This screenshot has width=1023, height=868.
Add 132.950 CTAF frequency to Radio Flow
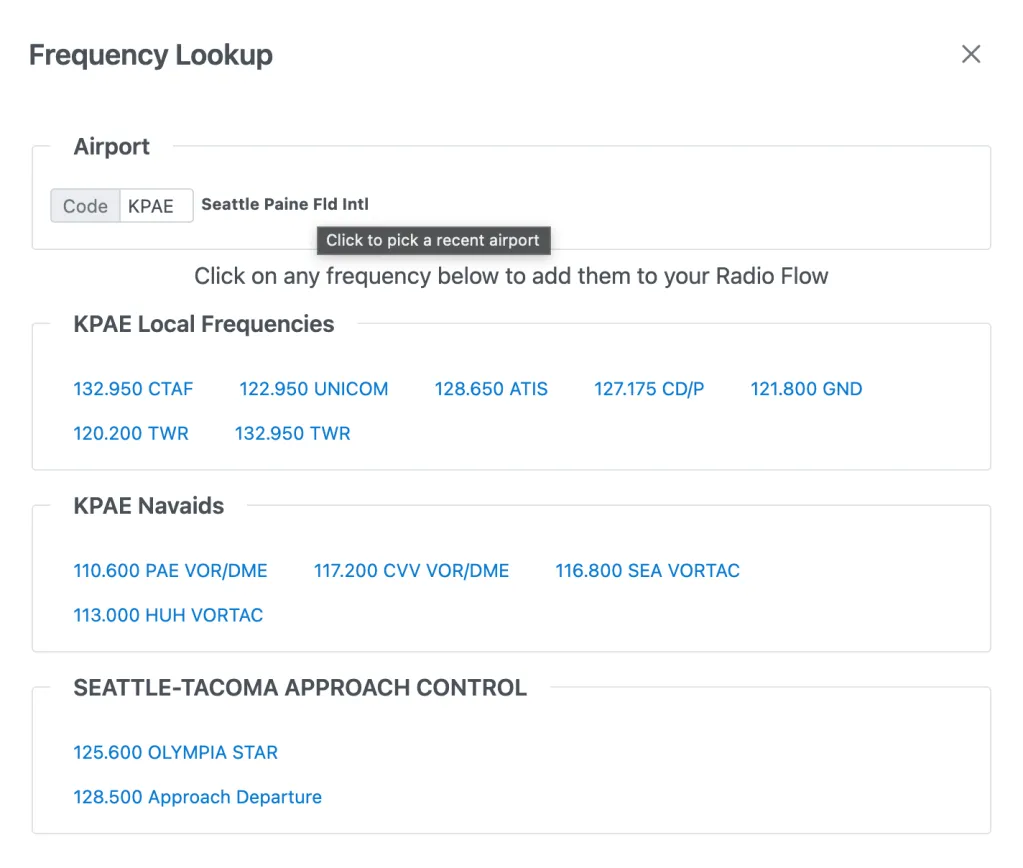pos(133,389)
